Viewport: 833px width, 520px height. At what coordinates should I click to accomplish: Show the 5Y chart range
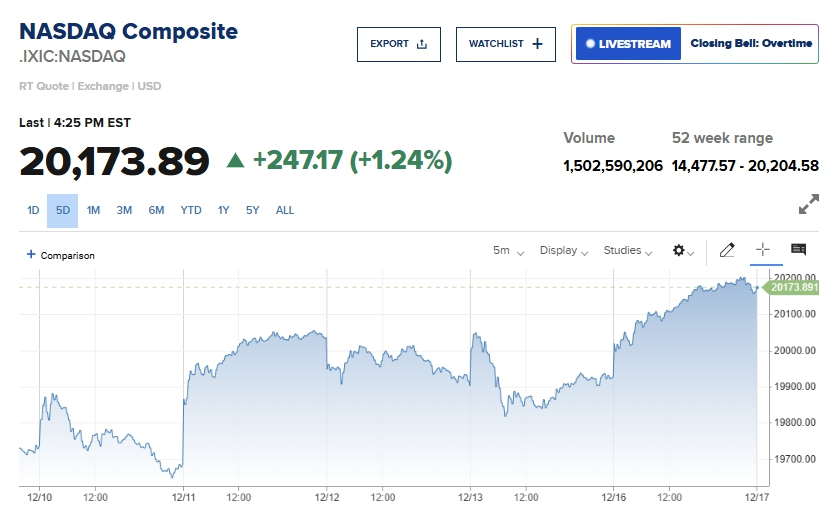pos(253,210)
